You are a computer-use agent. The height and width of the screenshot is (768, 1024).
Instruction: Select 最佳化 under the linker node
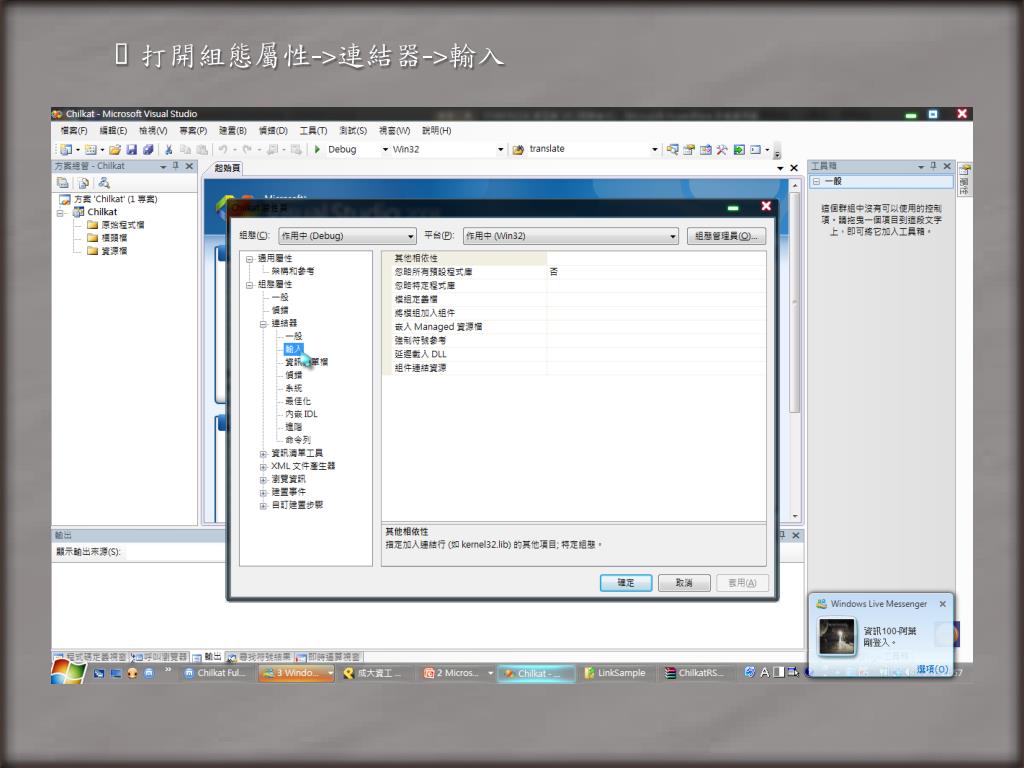[x=298, y=401]
